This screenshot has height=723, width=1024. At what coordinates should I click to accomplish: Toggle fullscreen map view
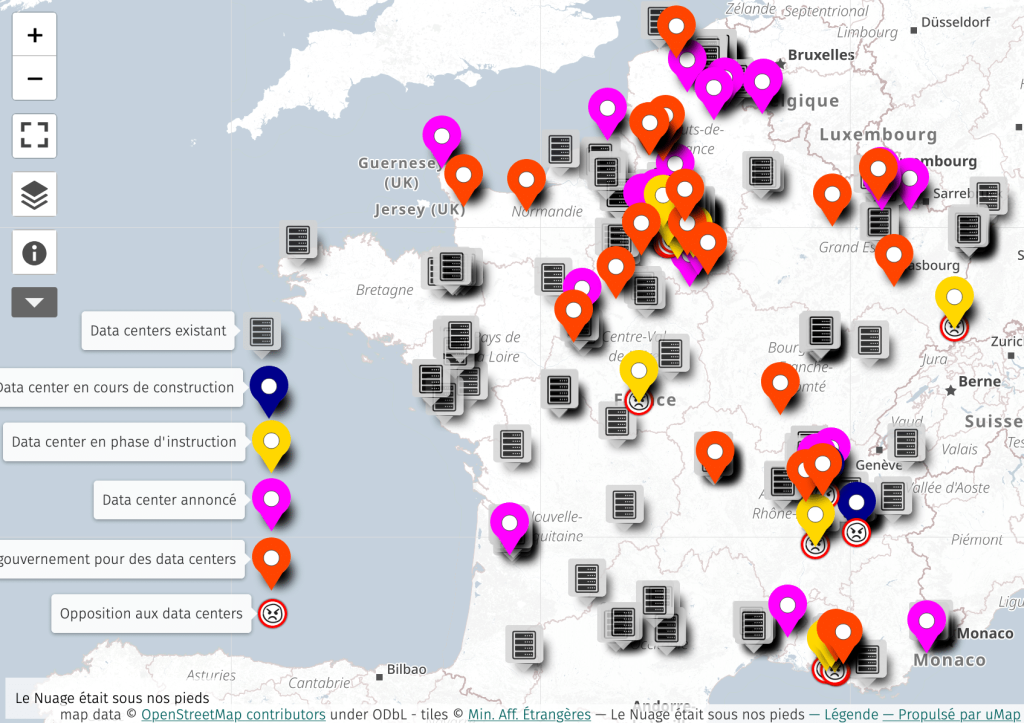coord(35,136)
